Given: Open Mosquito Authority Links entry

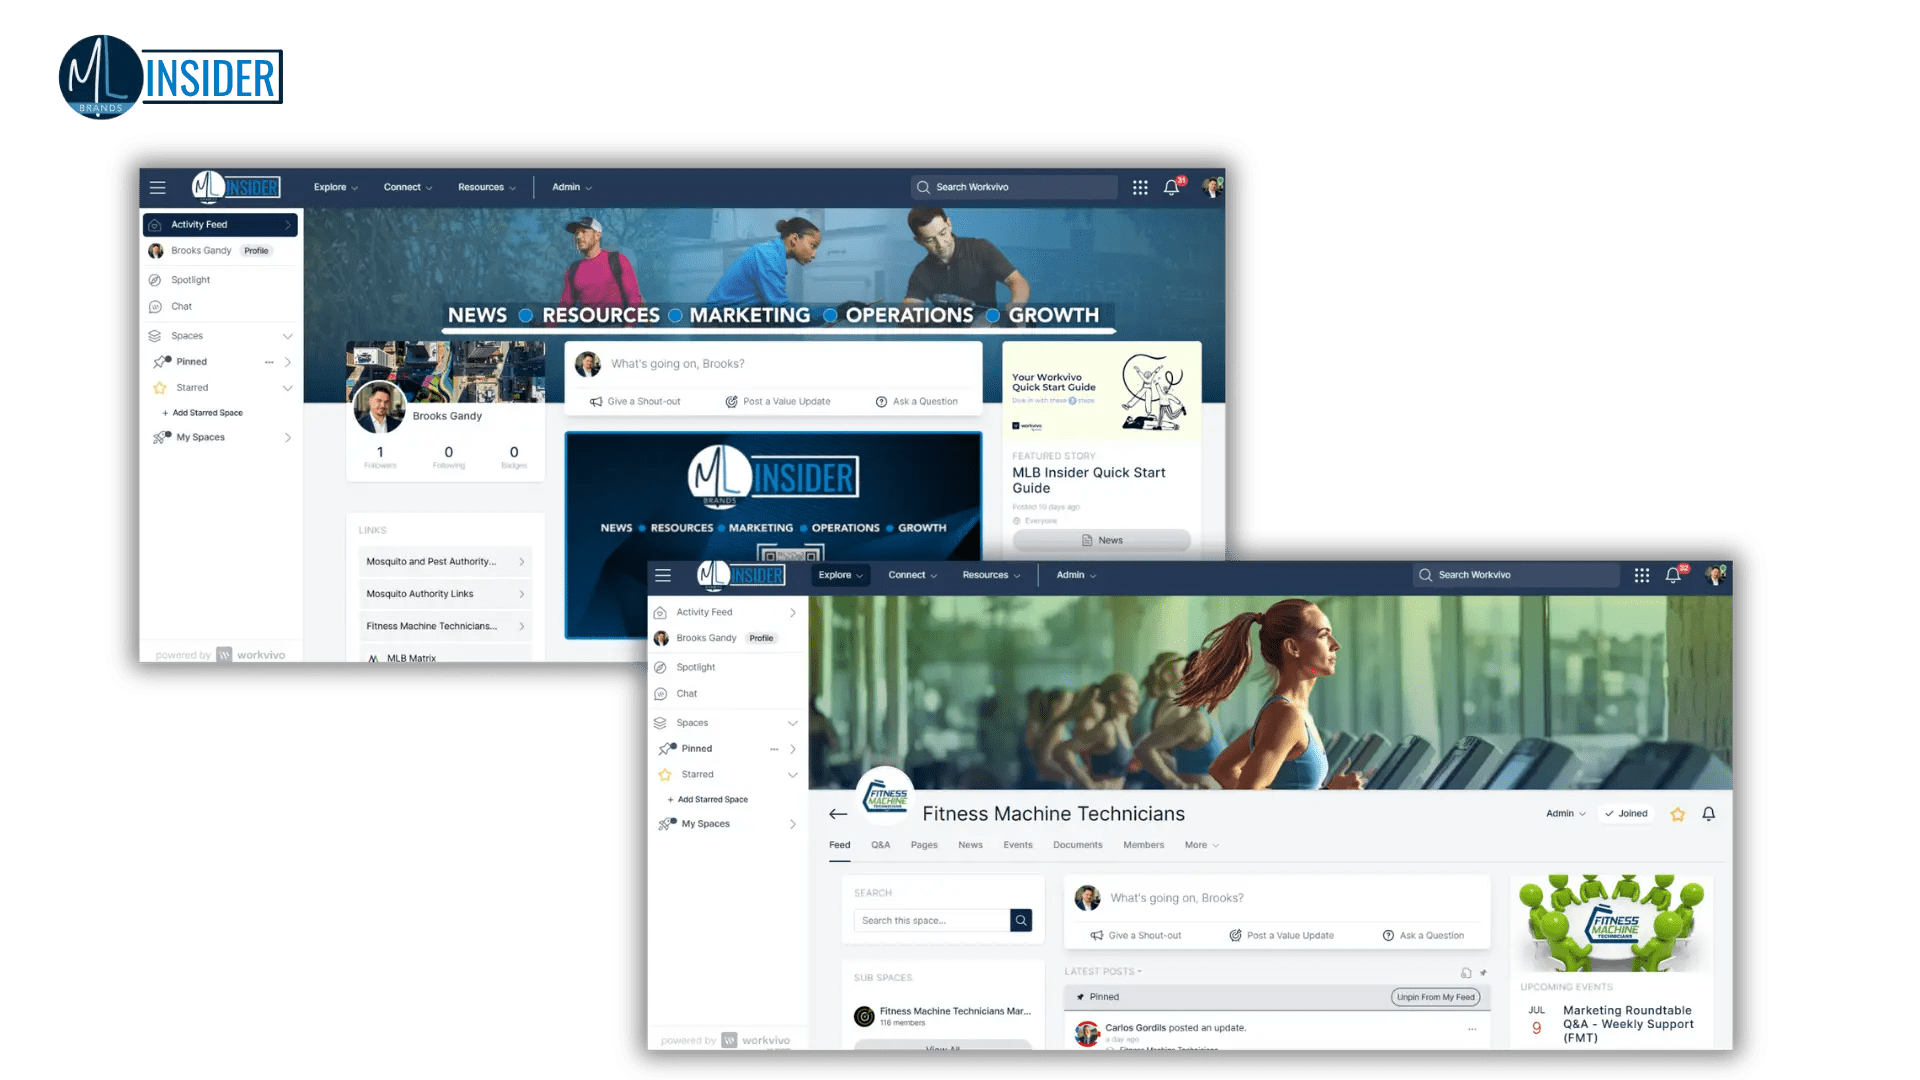Looking at the screenshot, I should click(x=445, y=594).
